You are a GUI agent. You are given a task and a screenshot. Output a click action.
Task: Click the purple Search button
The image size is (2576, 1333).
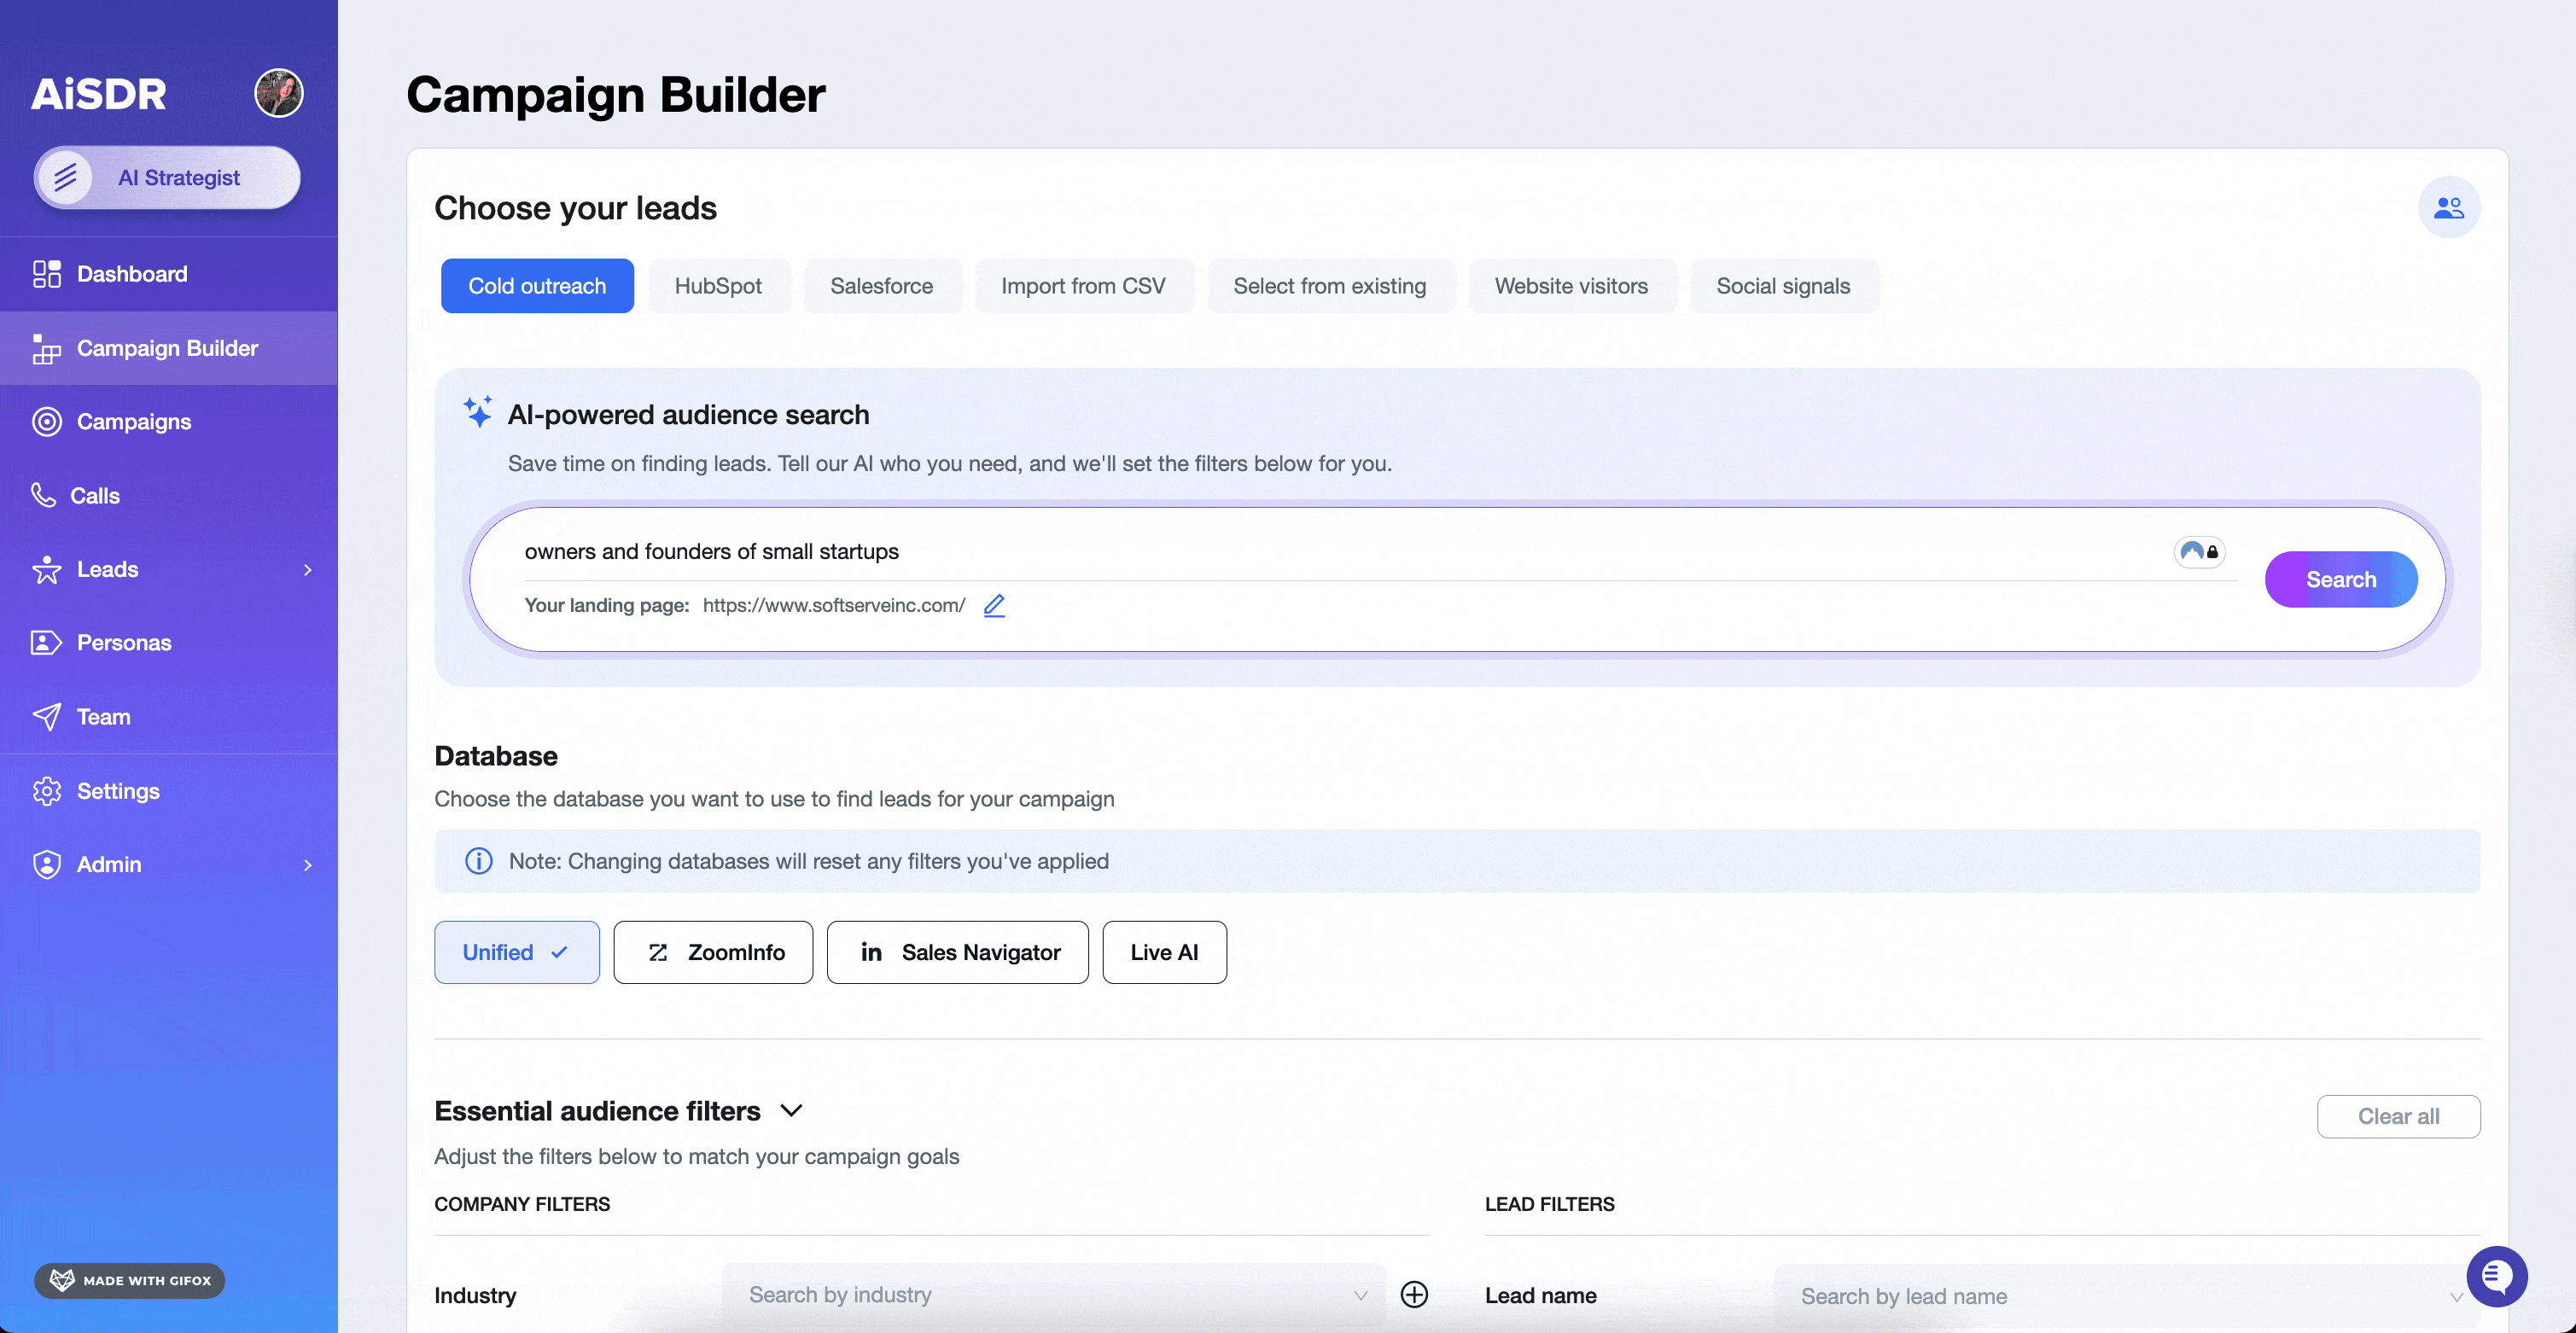coord(2340,579)
